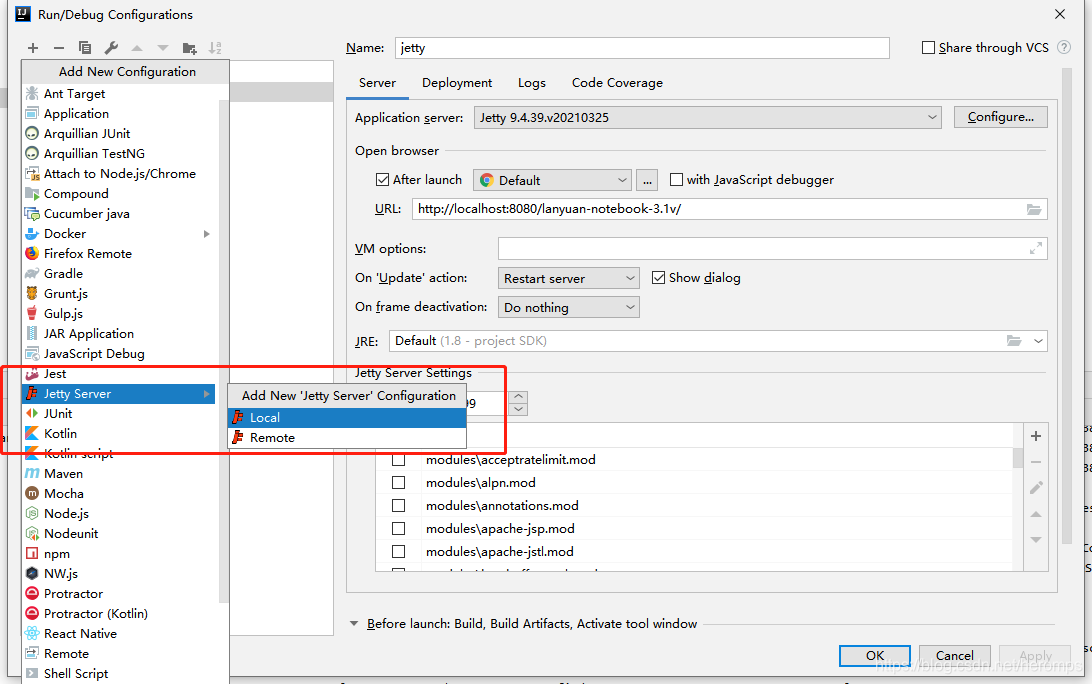Image resolution: width=1092 pixels, height=684 pixels.
Task: Select React Native atom icon entry
Action: tap(32, 634)
